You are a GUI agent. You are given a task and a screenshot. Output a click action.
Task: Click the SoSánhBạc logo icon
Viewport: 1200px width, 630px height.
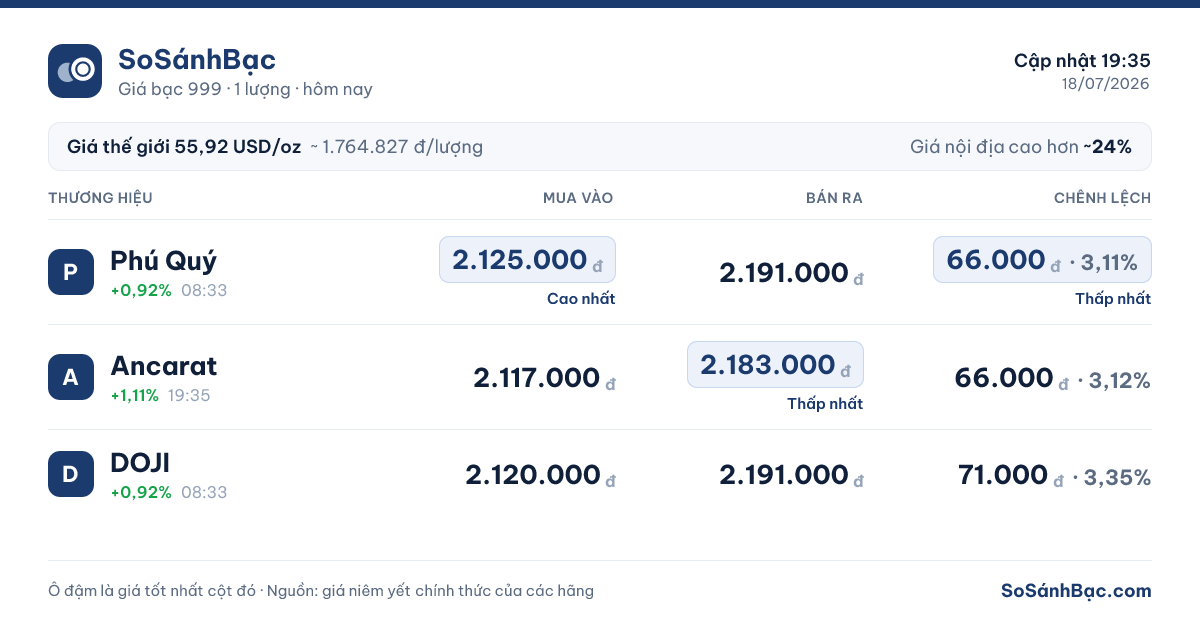pyautogui.click(x=75, y=71)
